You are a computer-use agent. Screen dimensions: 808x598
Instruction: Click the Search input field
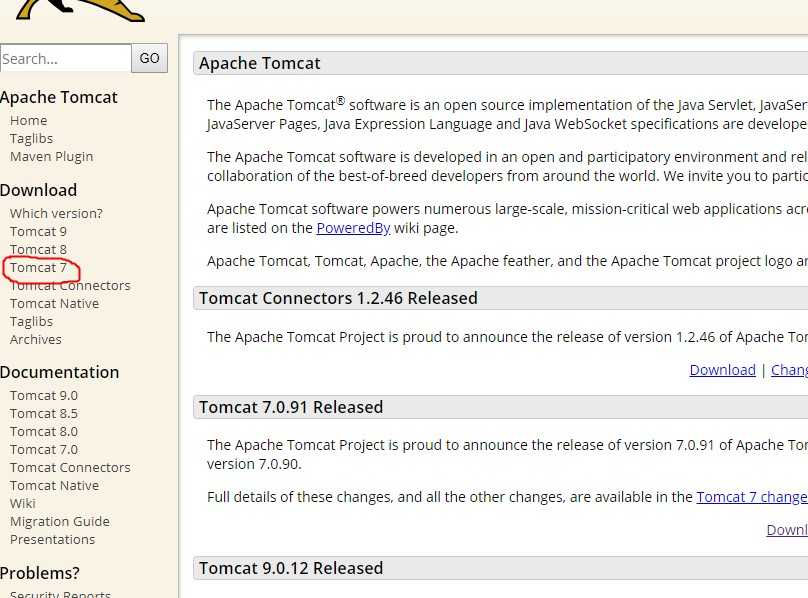coord(65,58)
